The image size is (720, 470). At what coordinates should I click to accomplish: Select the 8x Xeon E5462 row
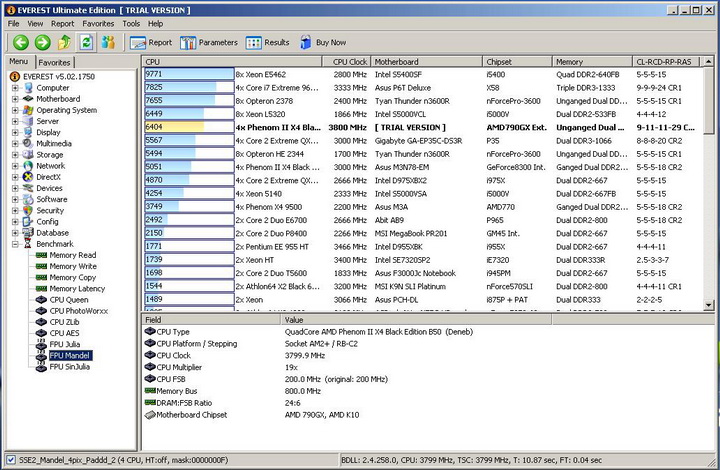click(x=423, y=74)
